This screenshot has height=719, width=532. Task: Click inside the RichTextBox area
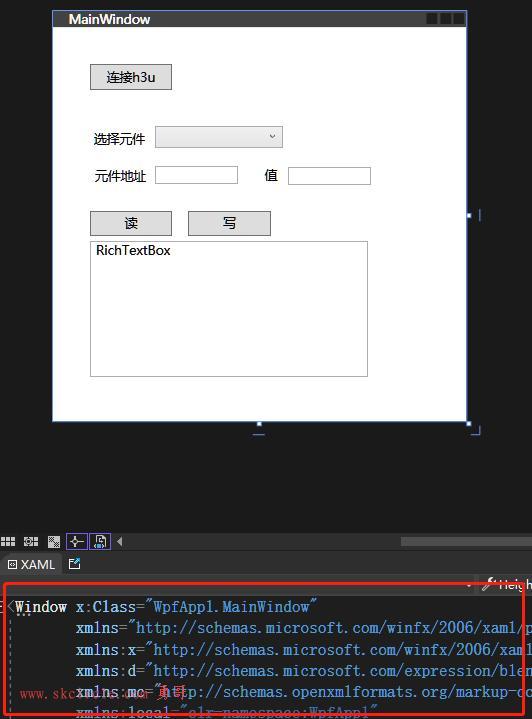tap(229, 309)
